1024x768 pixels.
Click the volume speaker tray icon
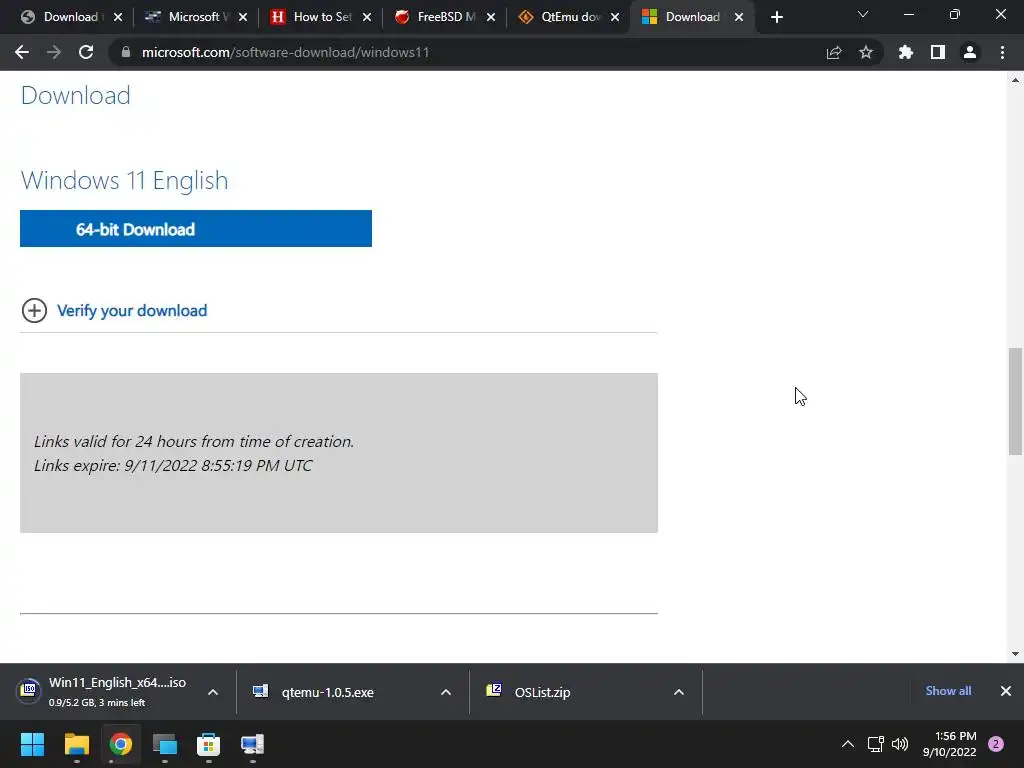pyautogui.click(x=900, y=744)
